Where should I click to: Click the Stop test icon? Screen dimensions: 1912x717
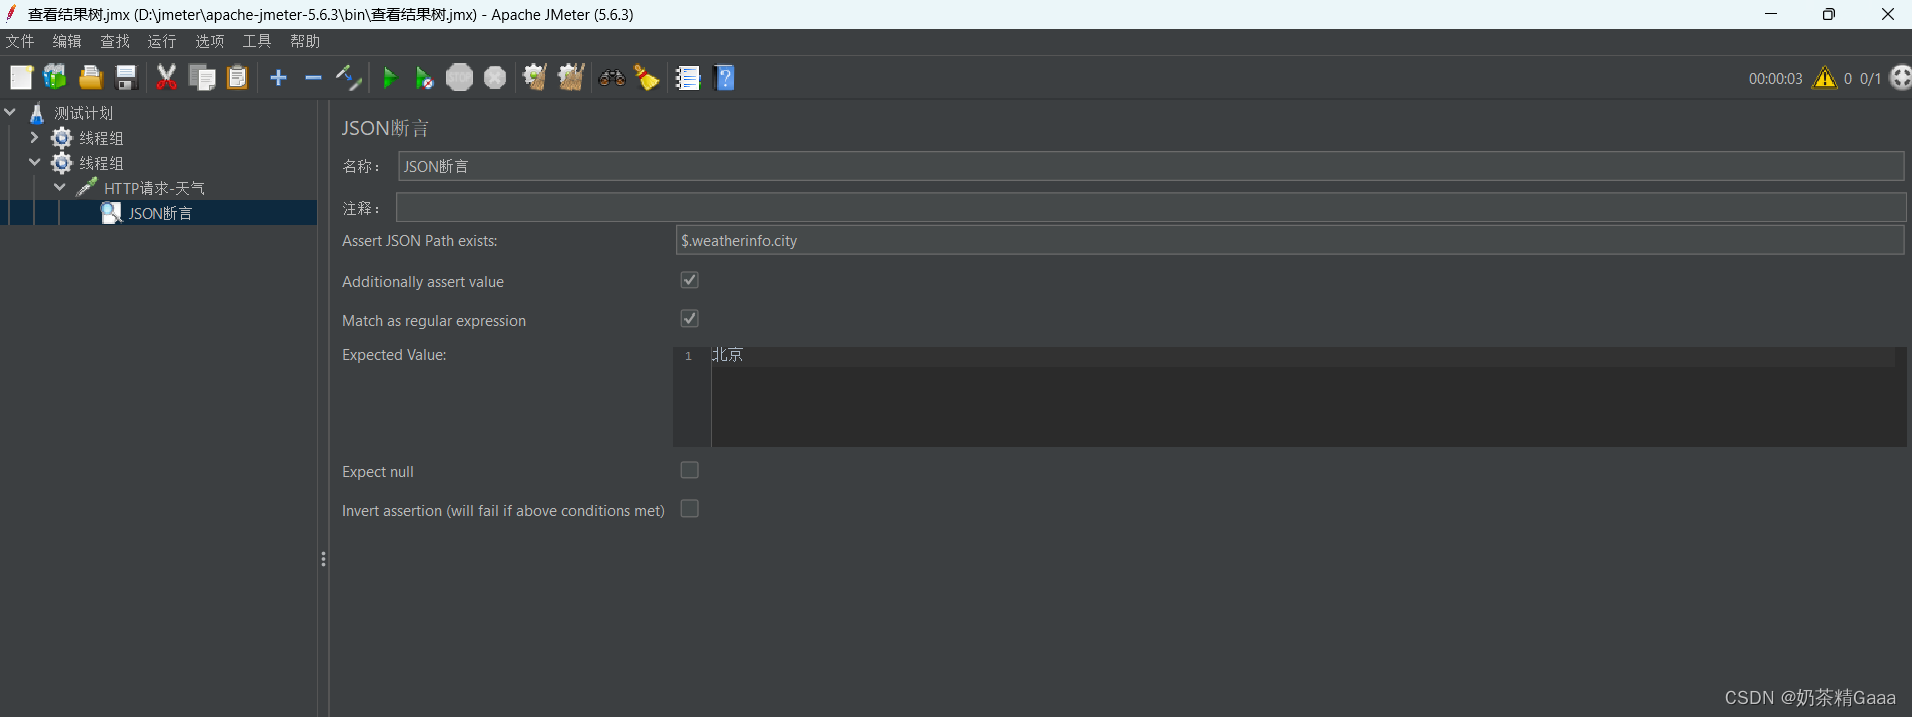(x=459, y=78)
